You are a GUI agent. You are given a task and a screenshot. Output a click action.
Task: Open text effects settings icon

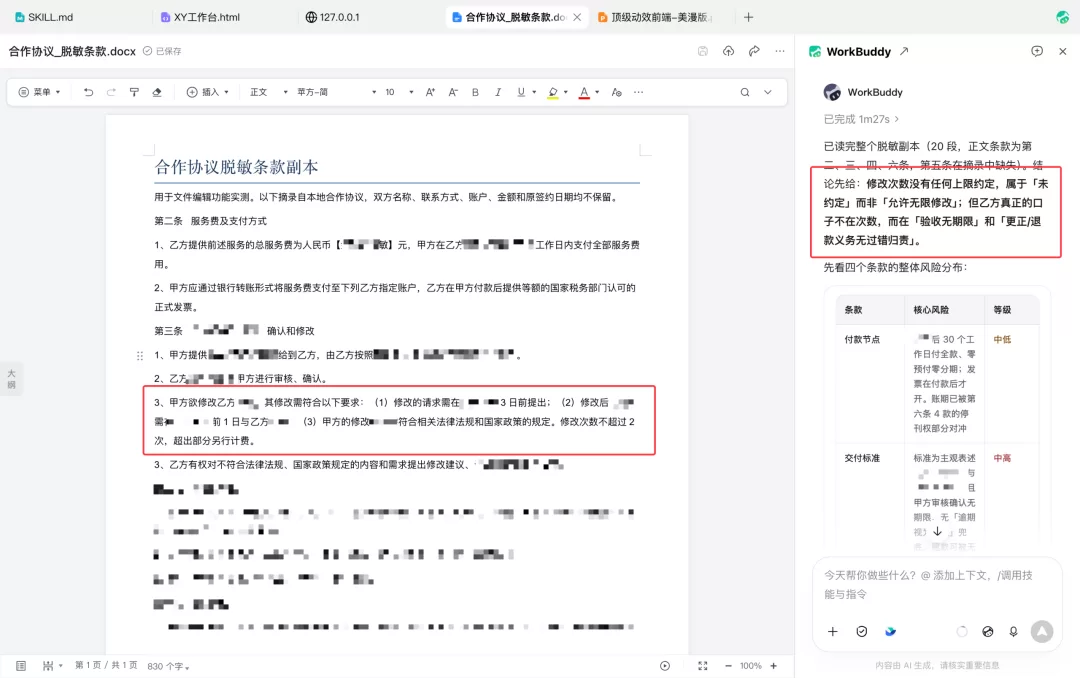pos(616,92)
